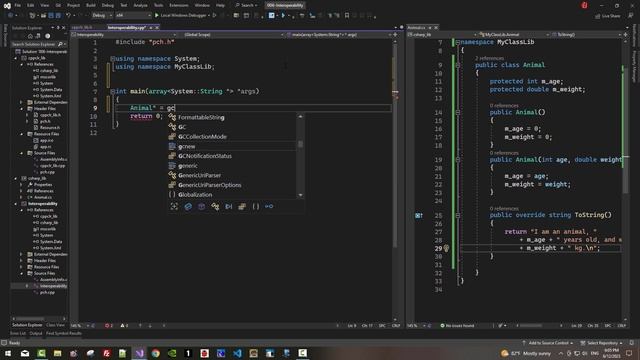The width and height of the screenshot is (640, 360).
Task: Toggle expand filter icon at IntelliSense footer start
Action: 174,207
